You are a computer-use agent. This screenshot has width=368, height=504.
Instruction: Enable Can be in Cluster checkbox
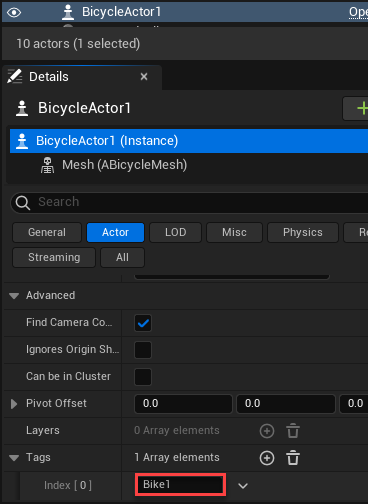tap(143, 377)
